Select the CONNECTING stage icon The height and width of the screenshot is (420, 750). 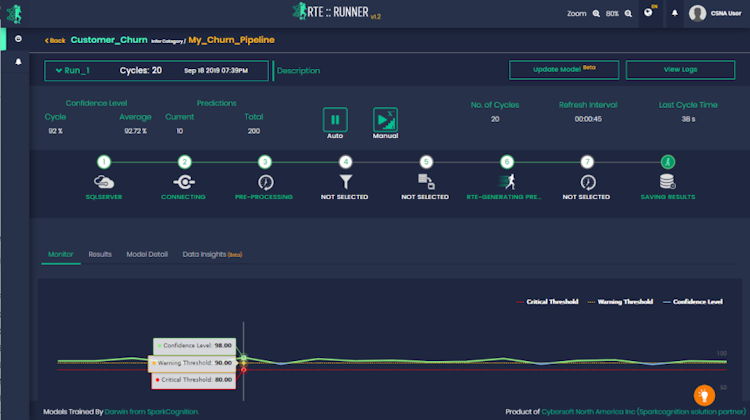(x=184, y=182)
